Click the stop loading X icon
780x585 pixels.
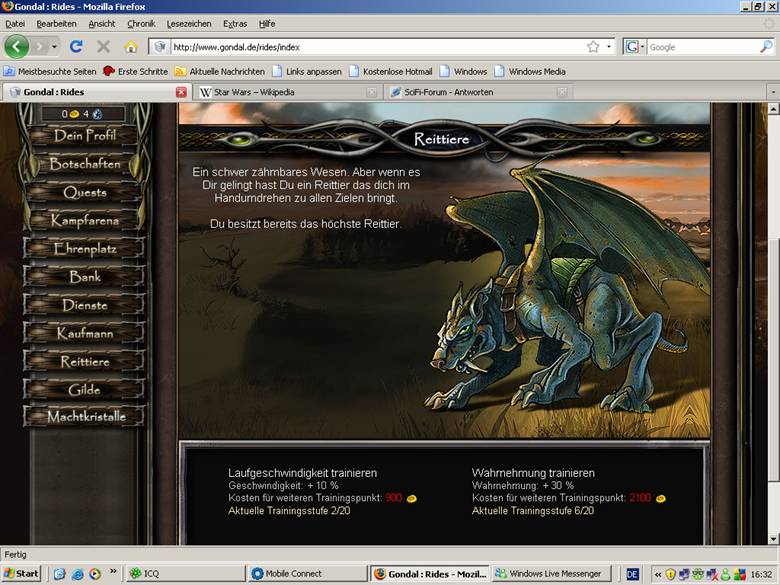(x=103, y=46)
